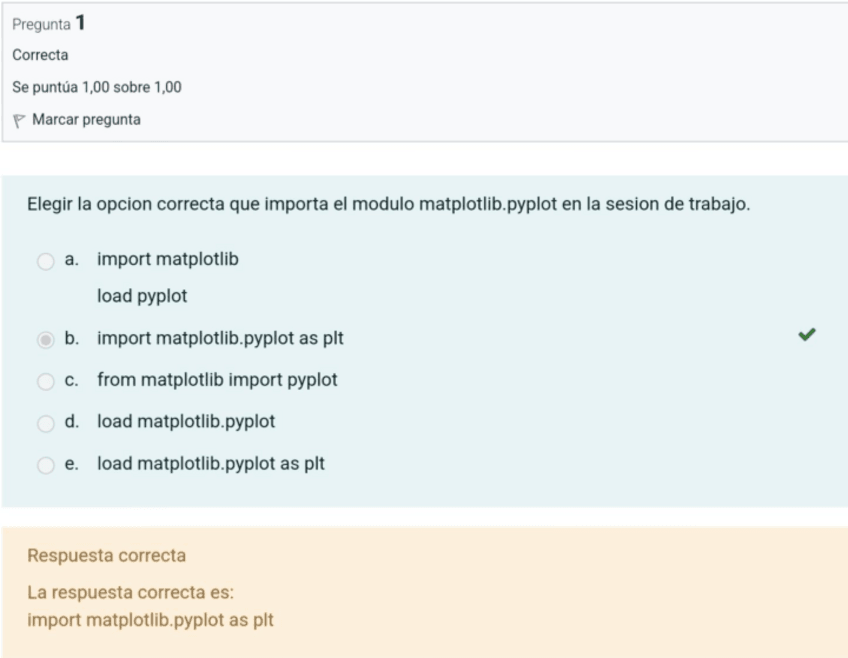Click the 'load pyplot' line under option a
Screen dimensions: 848x658
[x=142, y=296]
